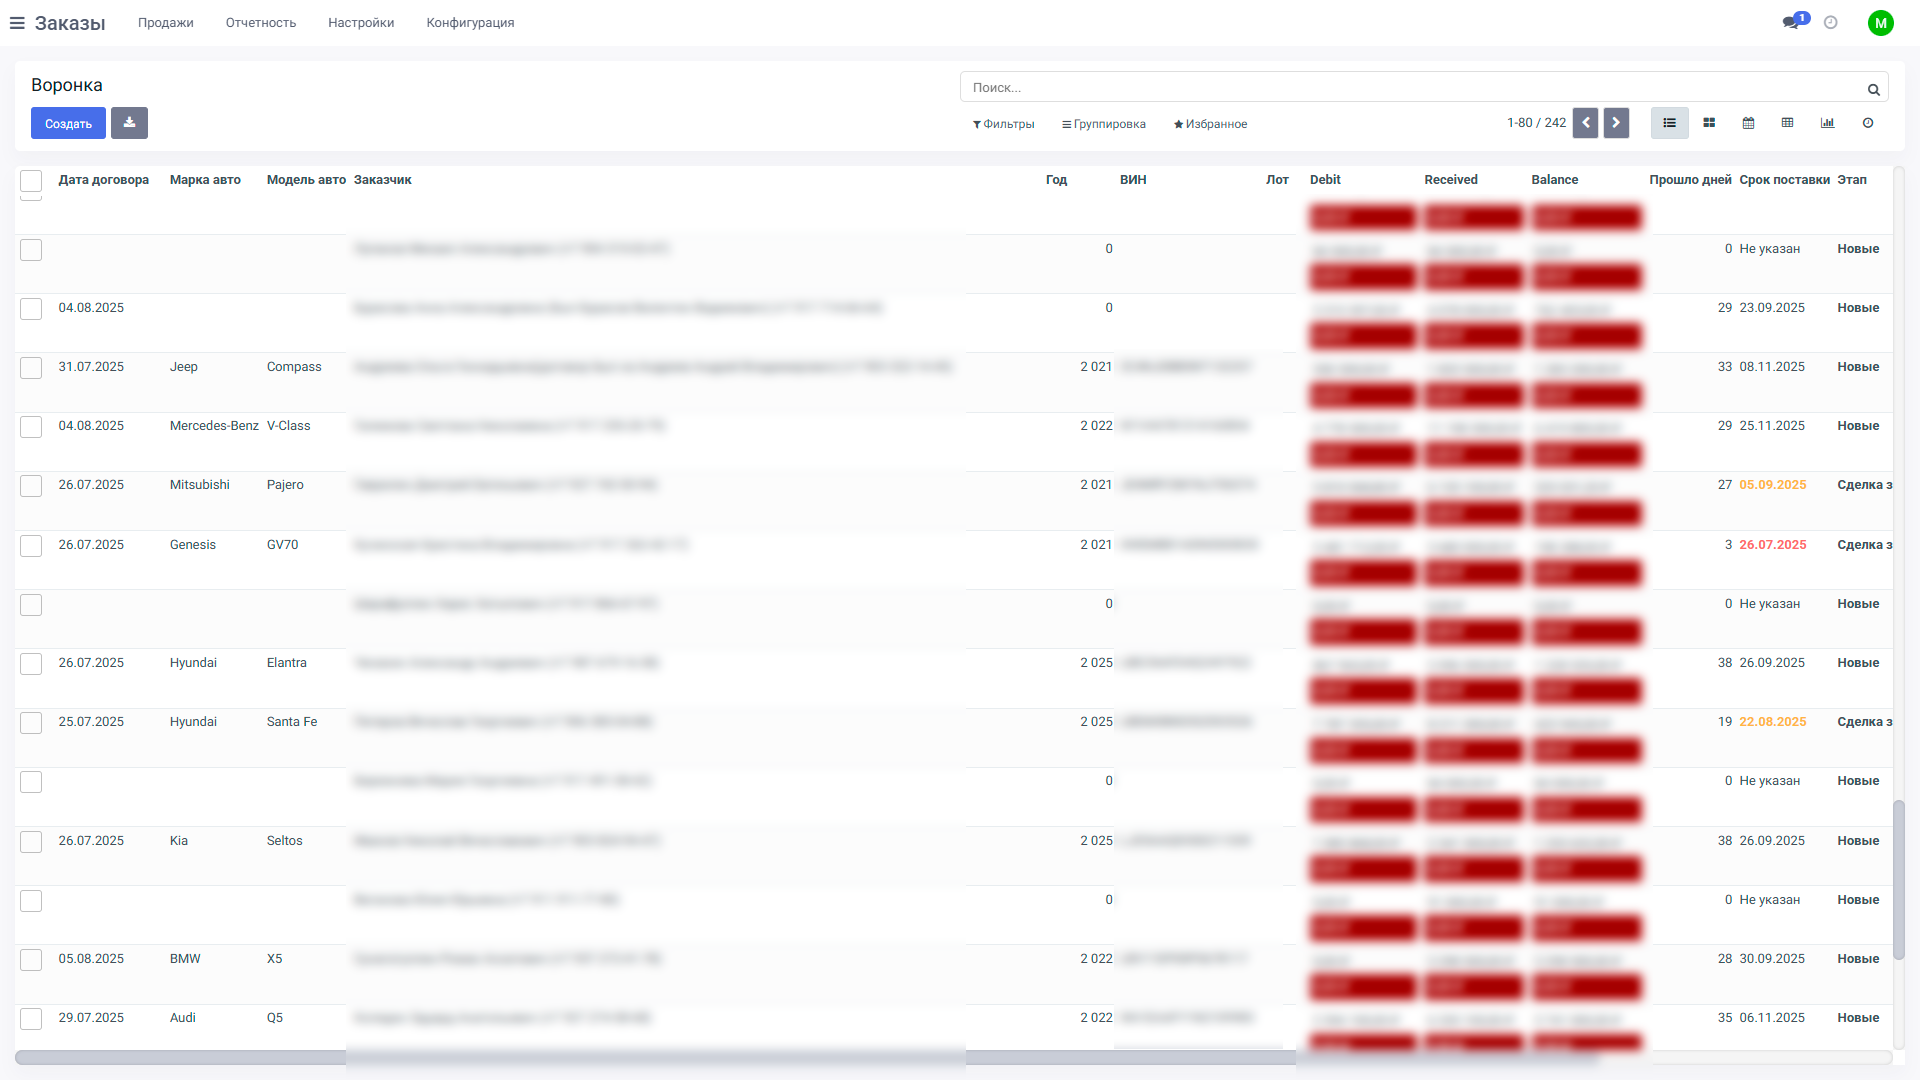1920x1080 pixels.
Task: Open the calendar view
Action: point(1748,123)
